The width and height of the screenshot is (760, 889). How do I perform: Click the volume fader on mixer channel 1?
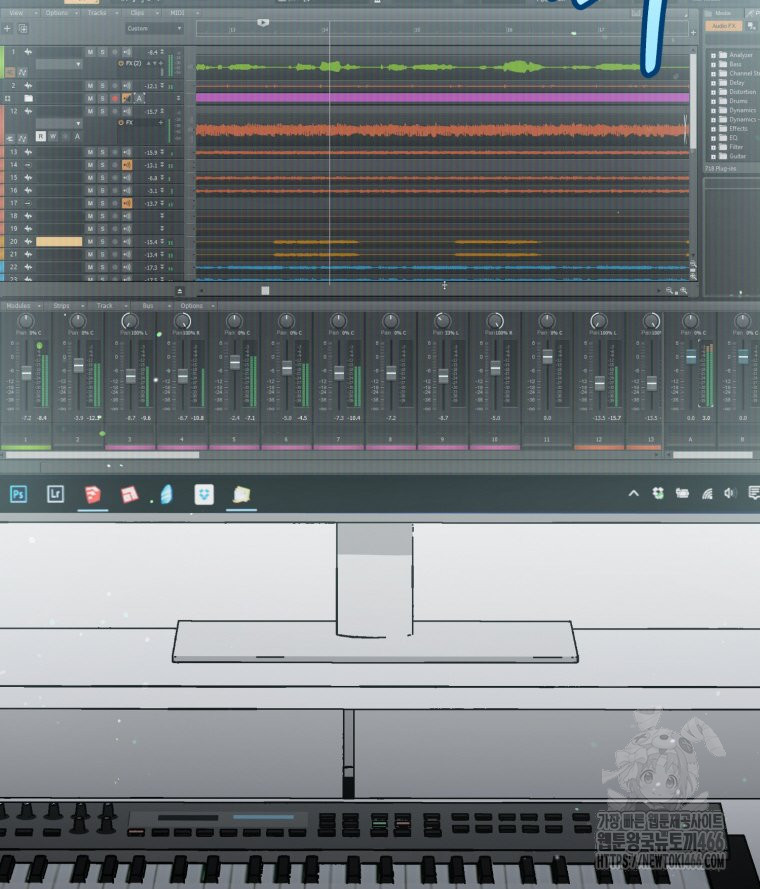(27, 372)
